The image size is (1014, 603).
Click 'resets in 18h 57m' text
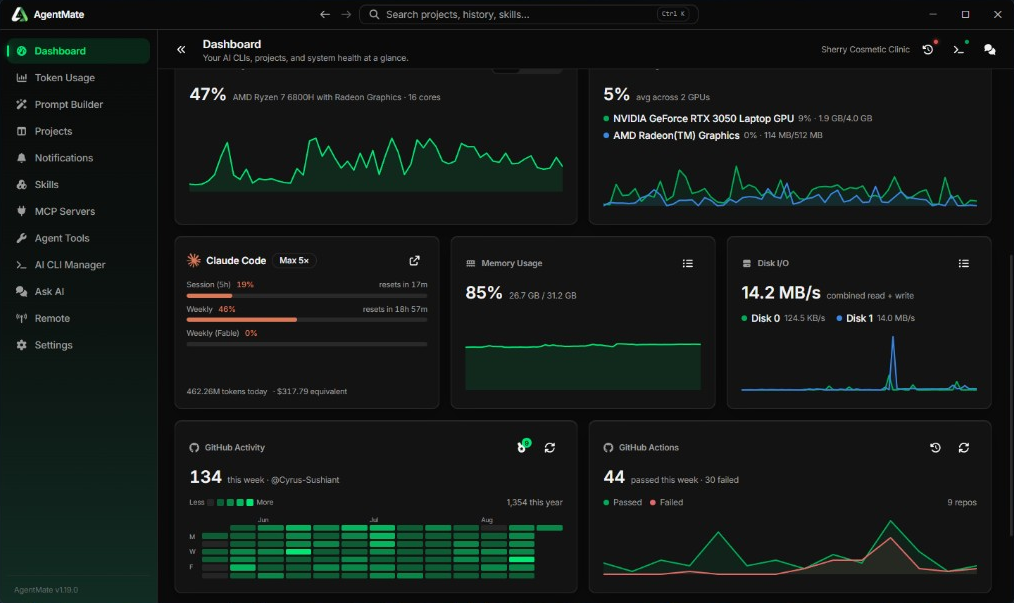[x=395, y=309]
